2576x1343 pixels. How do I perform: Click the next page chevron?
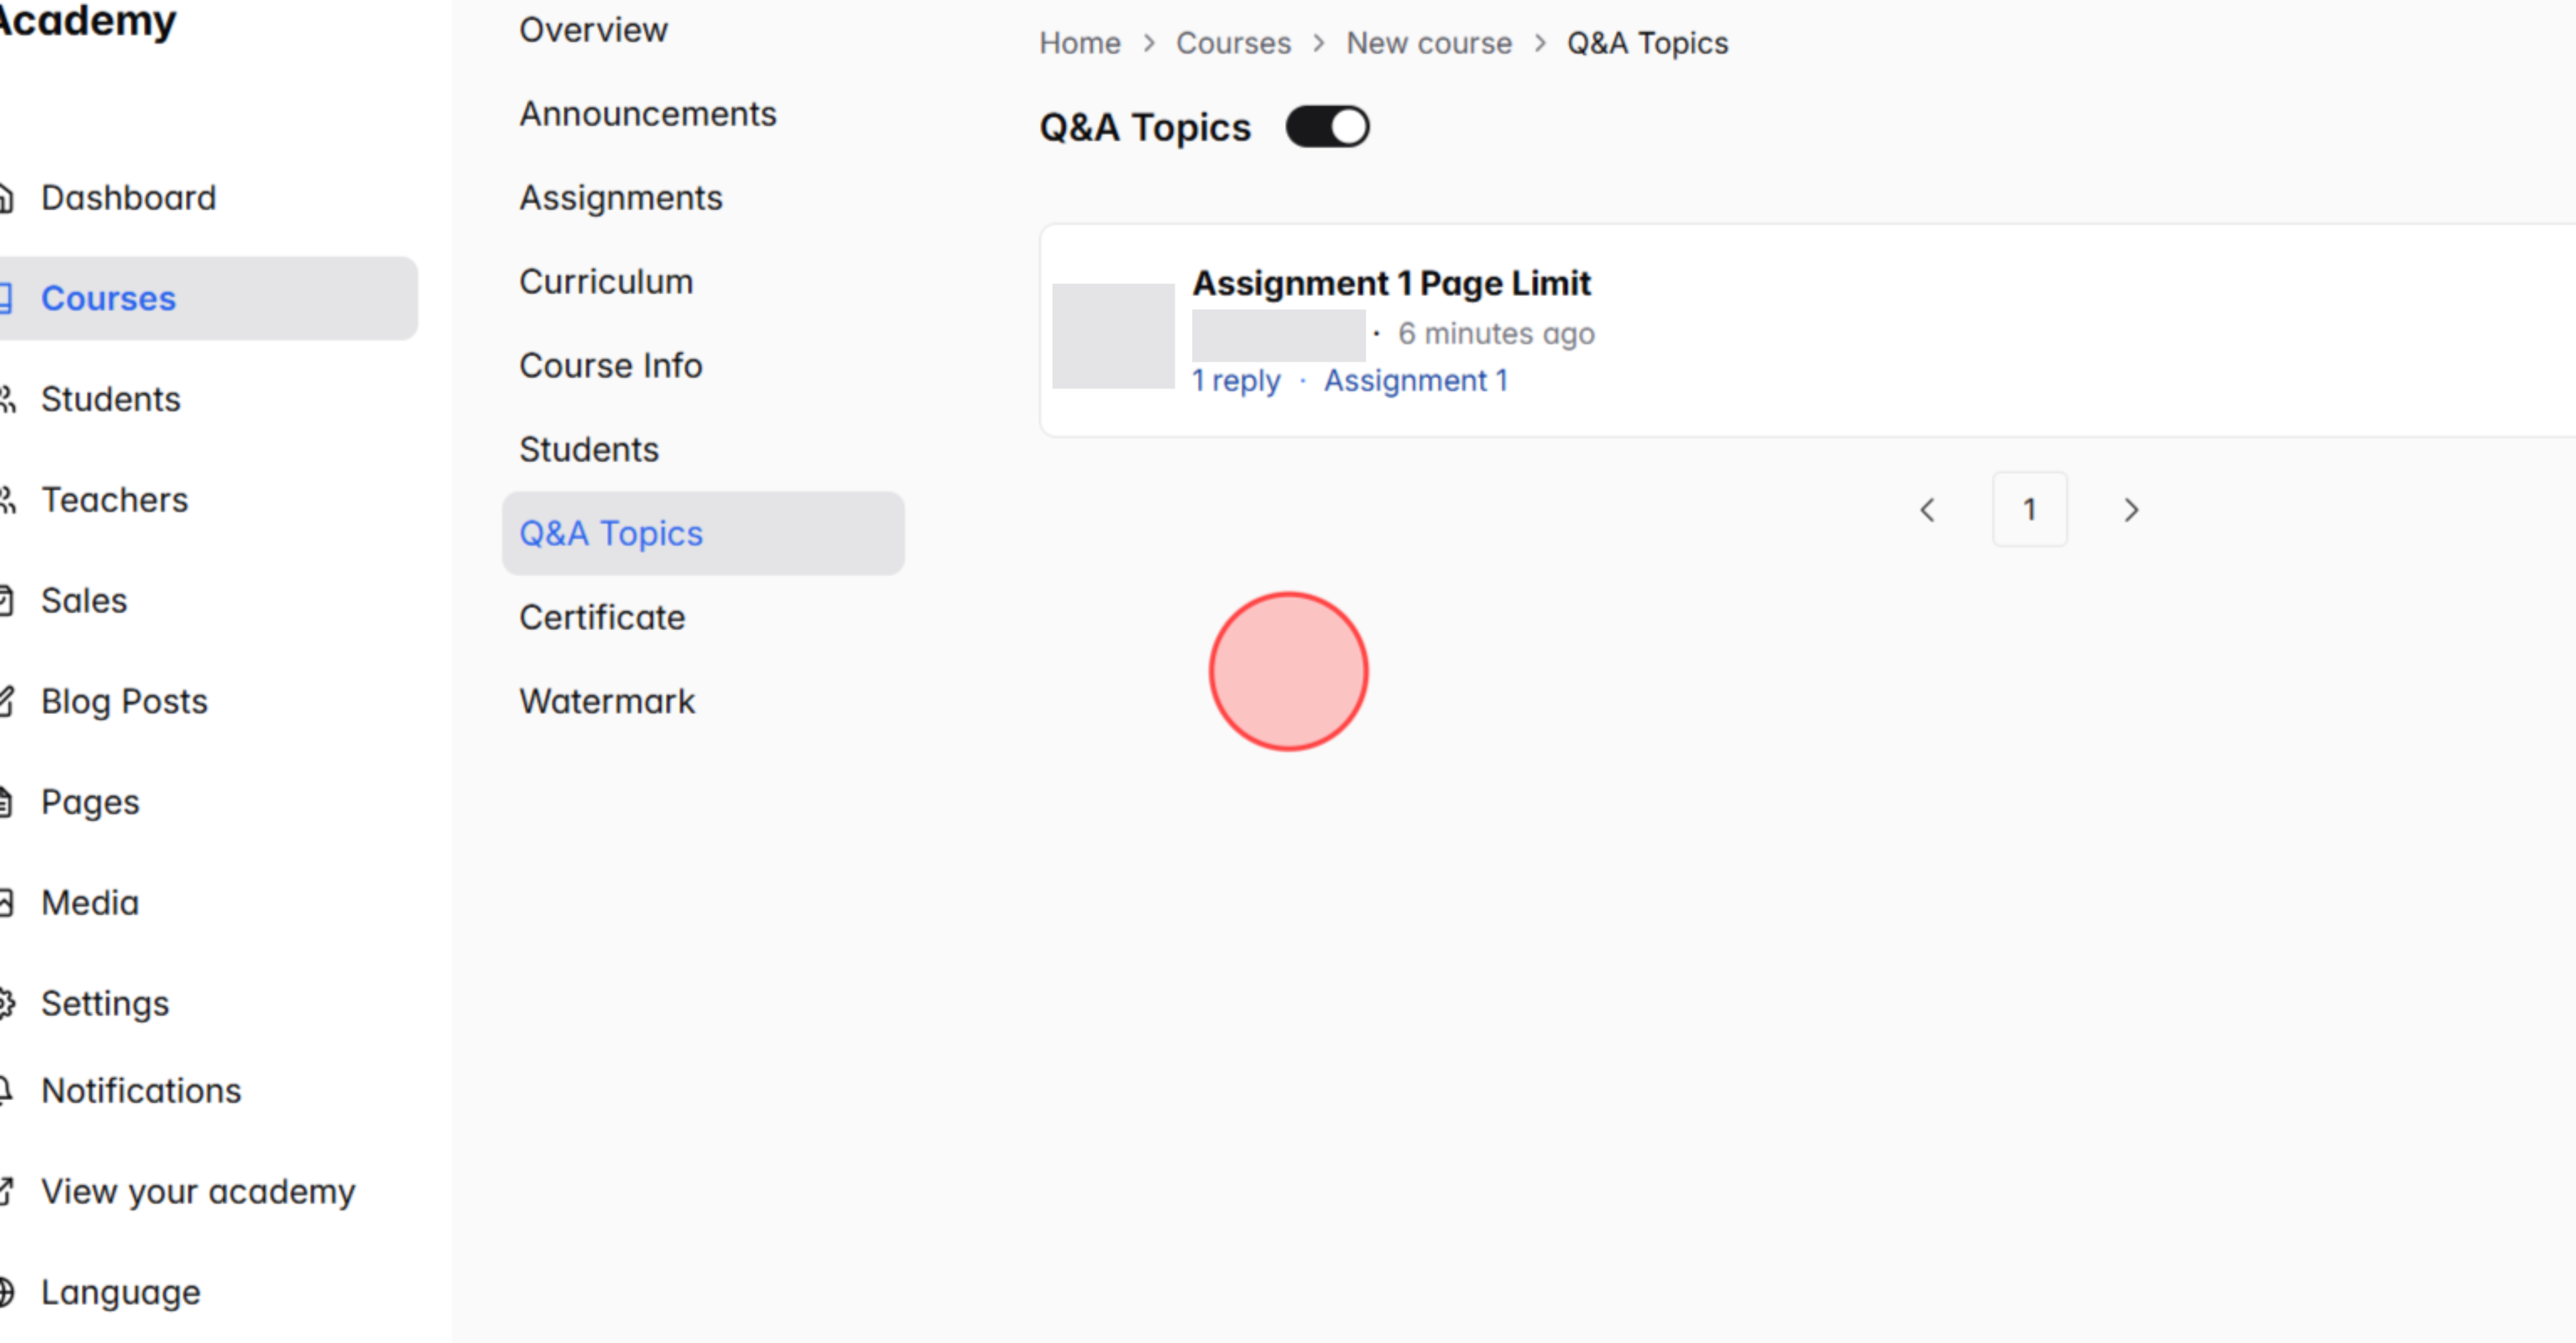[x=2131, y=510]
